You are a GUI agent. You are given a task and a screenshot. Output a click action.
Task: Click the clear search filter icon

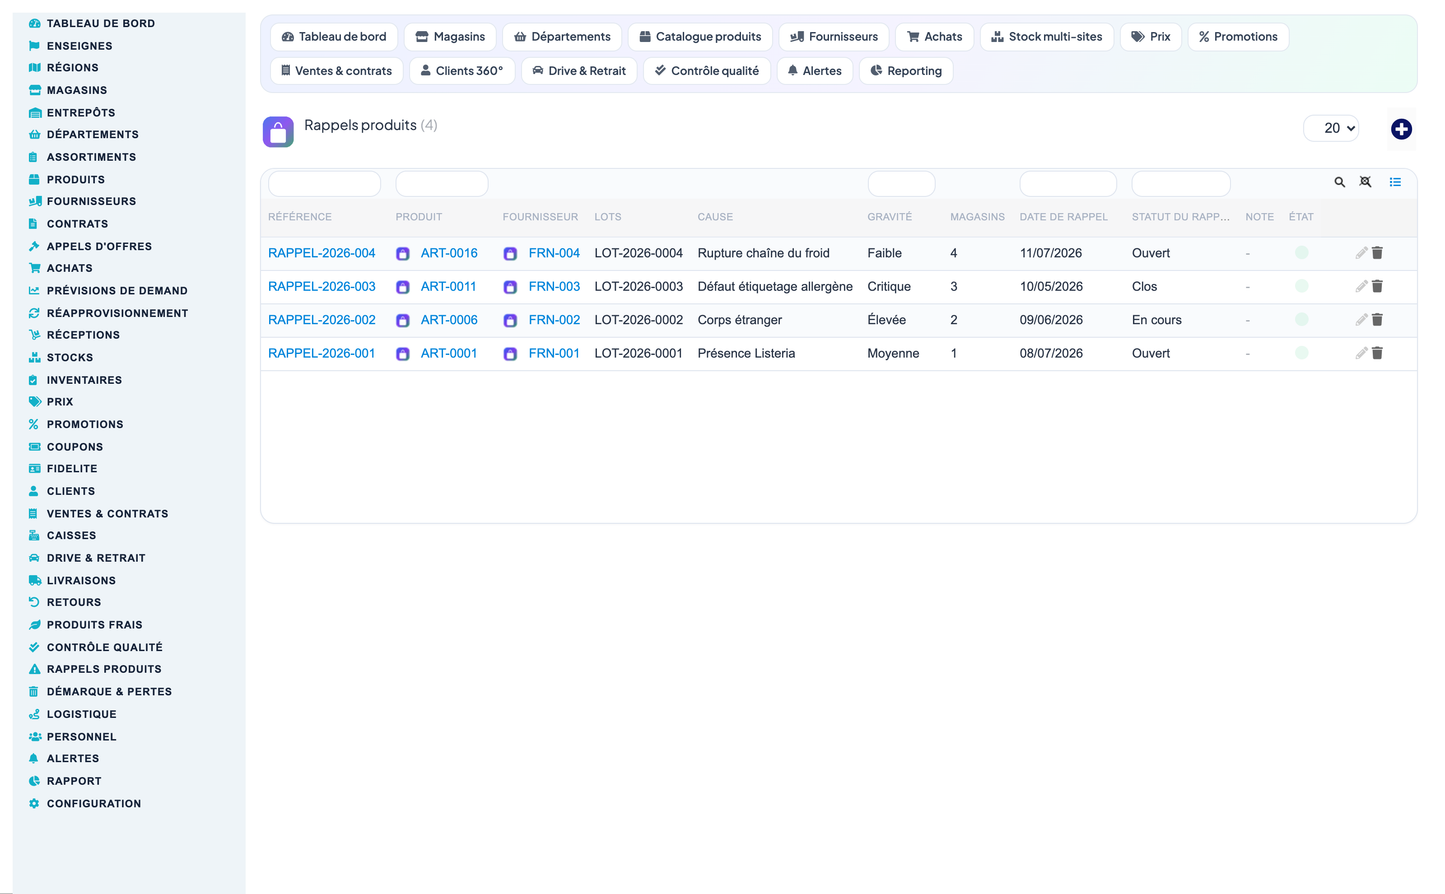(x=1365, y=182)
